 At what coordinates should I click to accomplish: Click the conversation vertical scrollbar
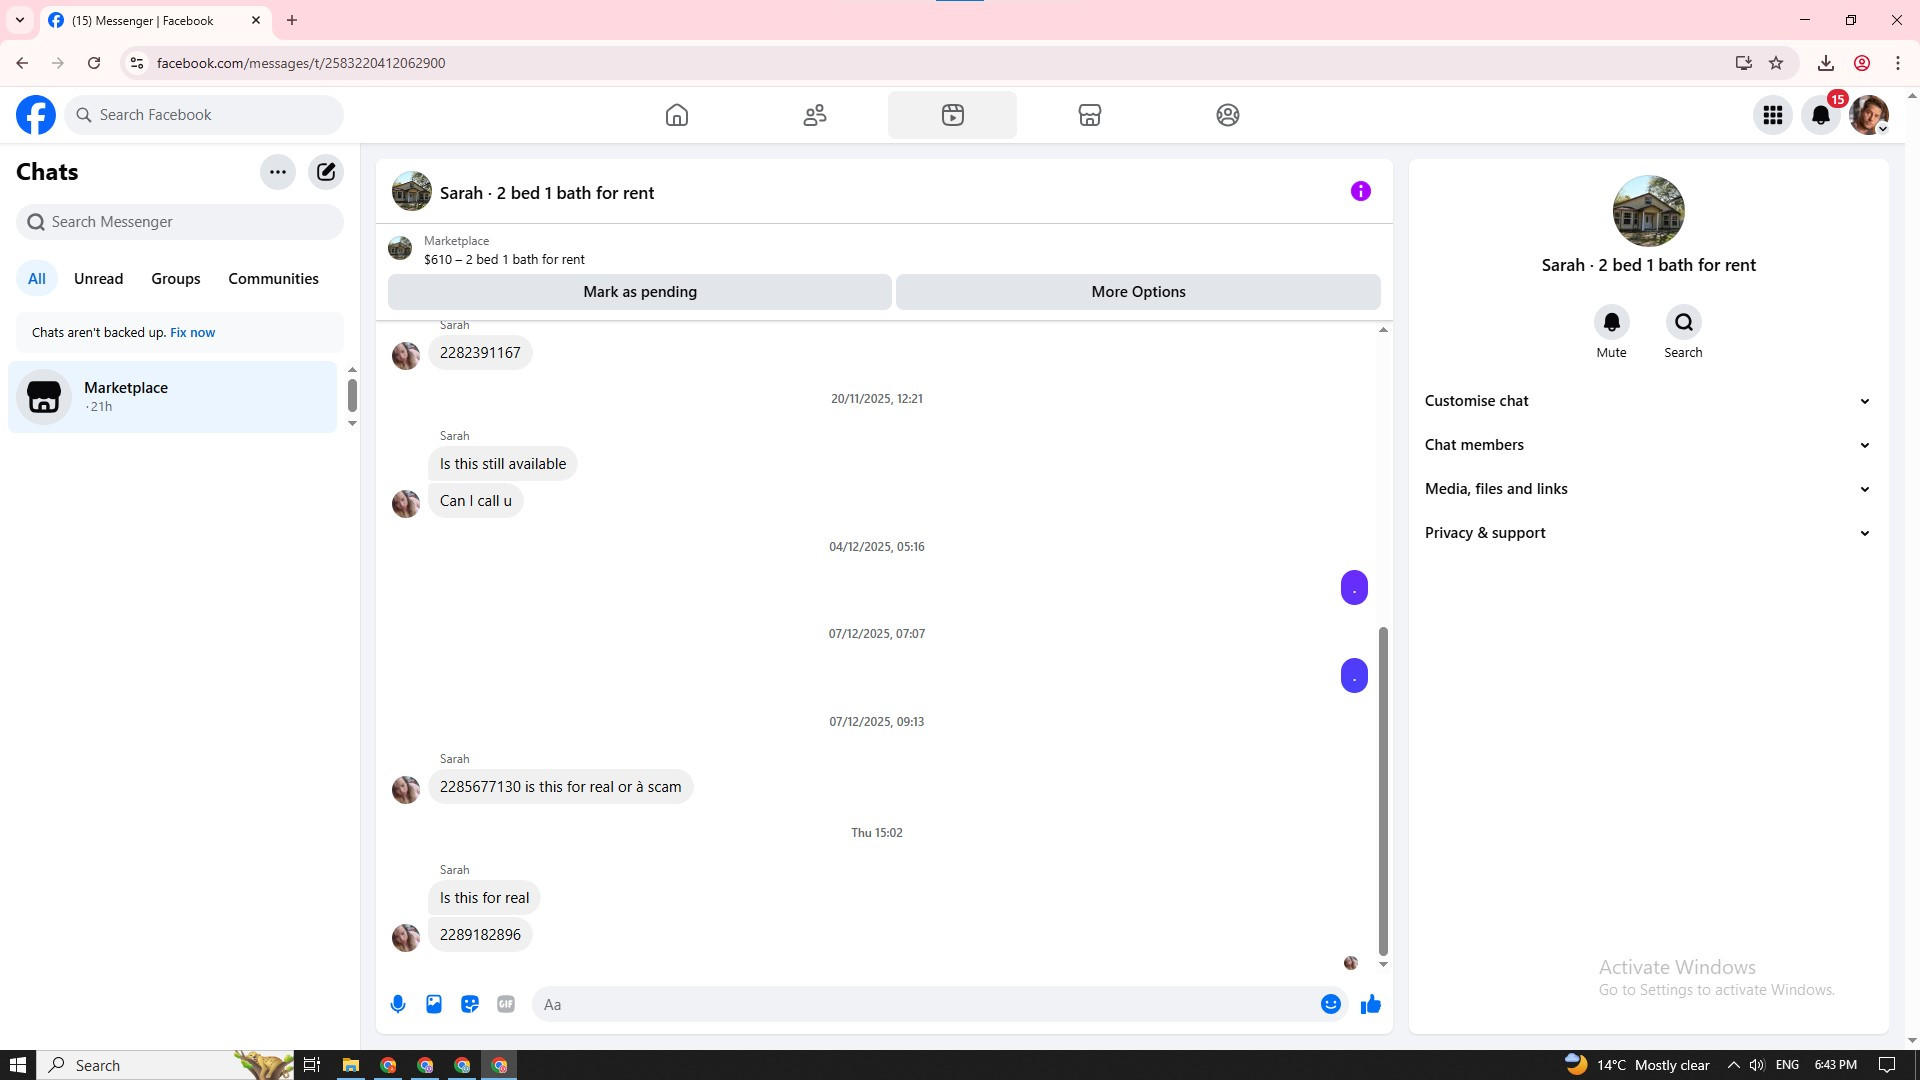tap(1383, 790)
